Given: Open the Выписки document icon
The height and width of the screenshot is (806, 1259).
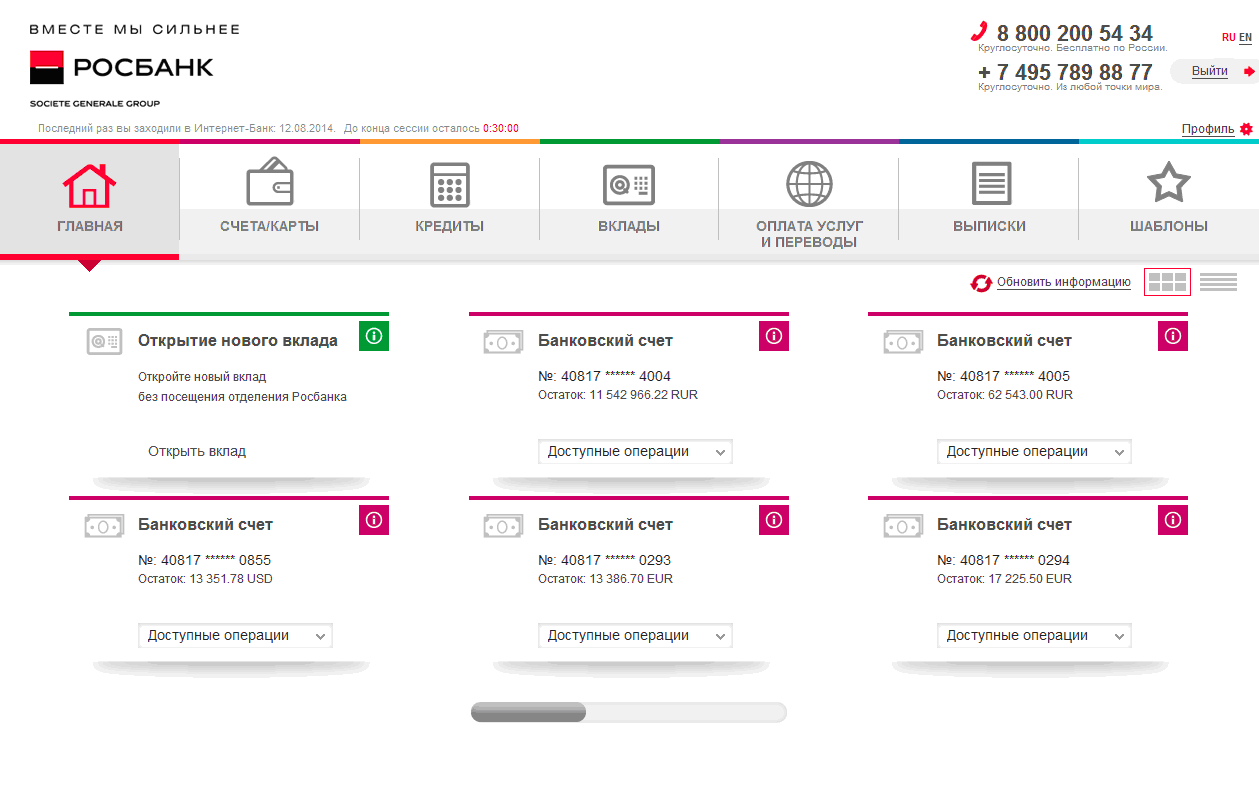Looking at the screenshot, I should click(x=990, y=185).
